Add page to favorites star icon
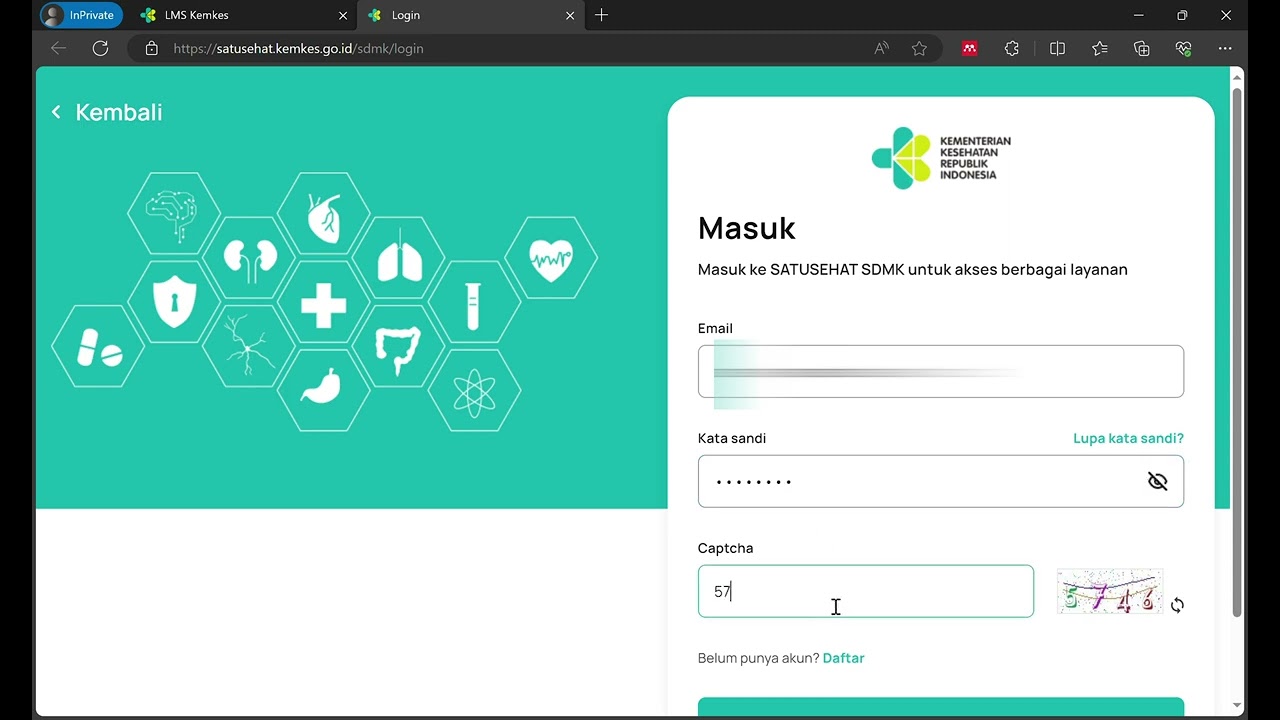This screenshot has height=720, width=1280. tap(919, 48)
